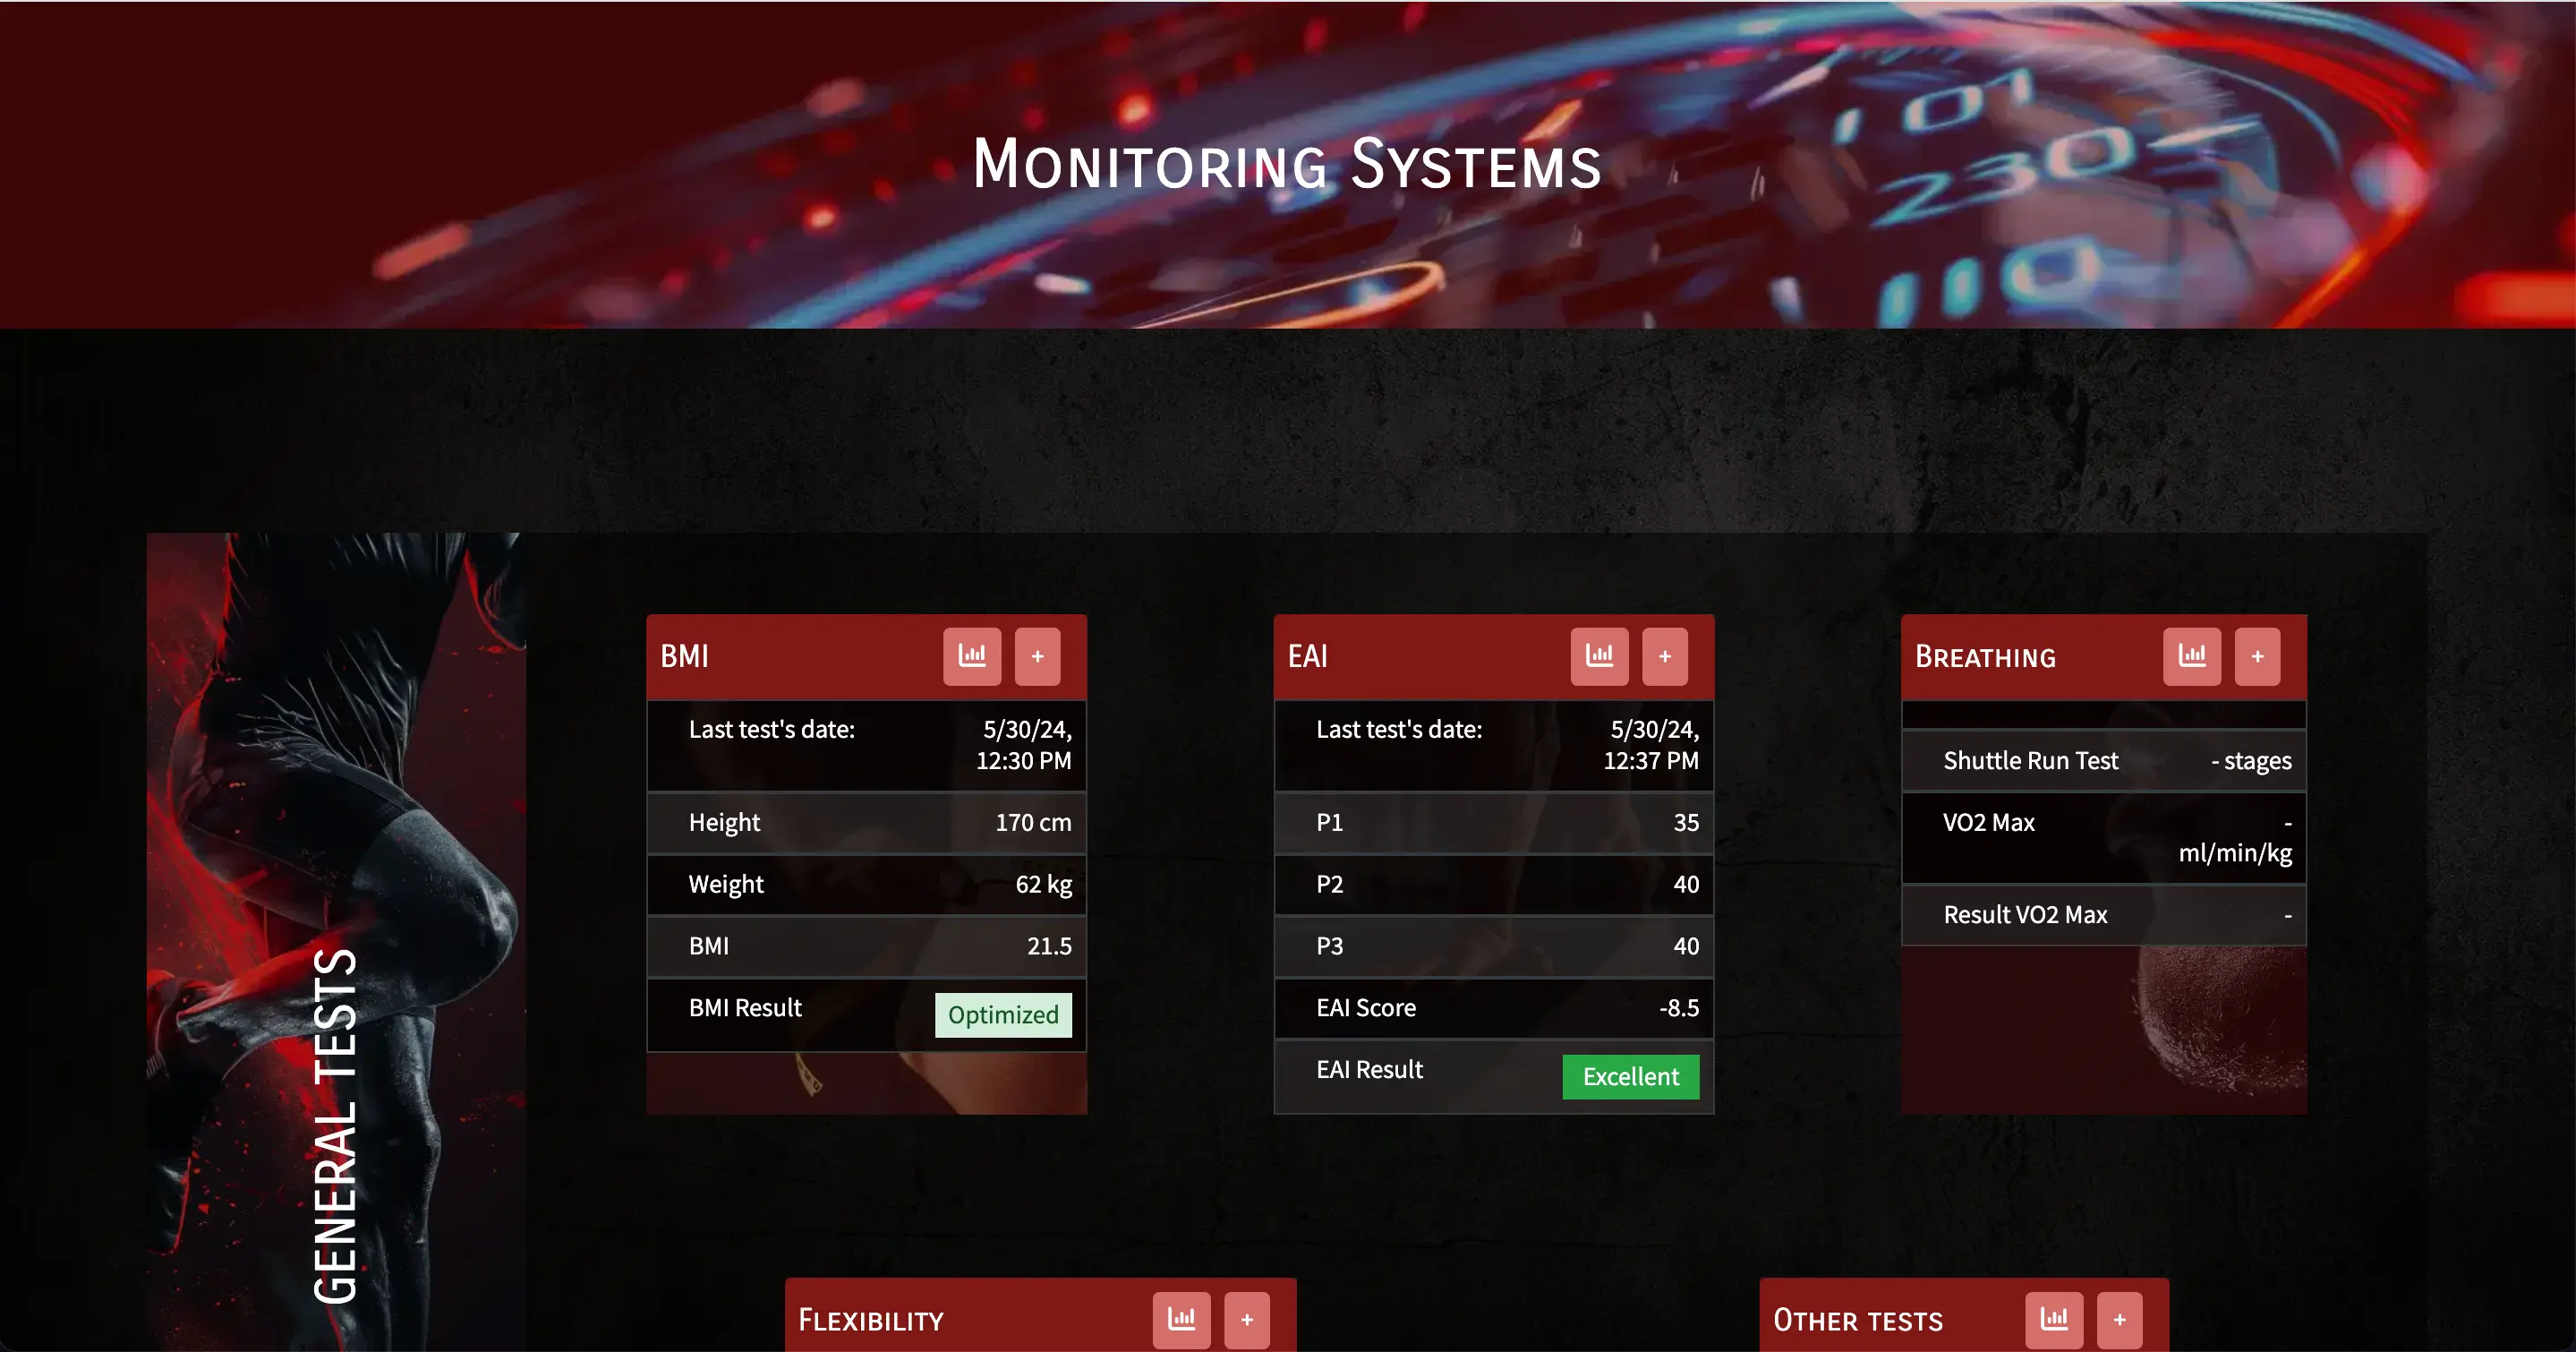Click the chart icon on Breathing panel
Screen dimensions: 2576x1352
pyautogui.click(x=2193, y=655)
